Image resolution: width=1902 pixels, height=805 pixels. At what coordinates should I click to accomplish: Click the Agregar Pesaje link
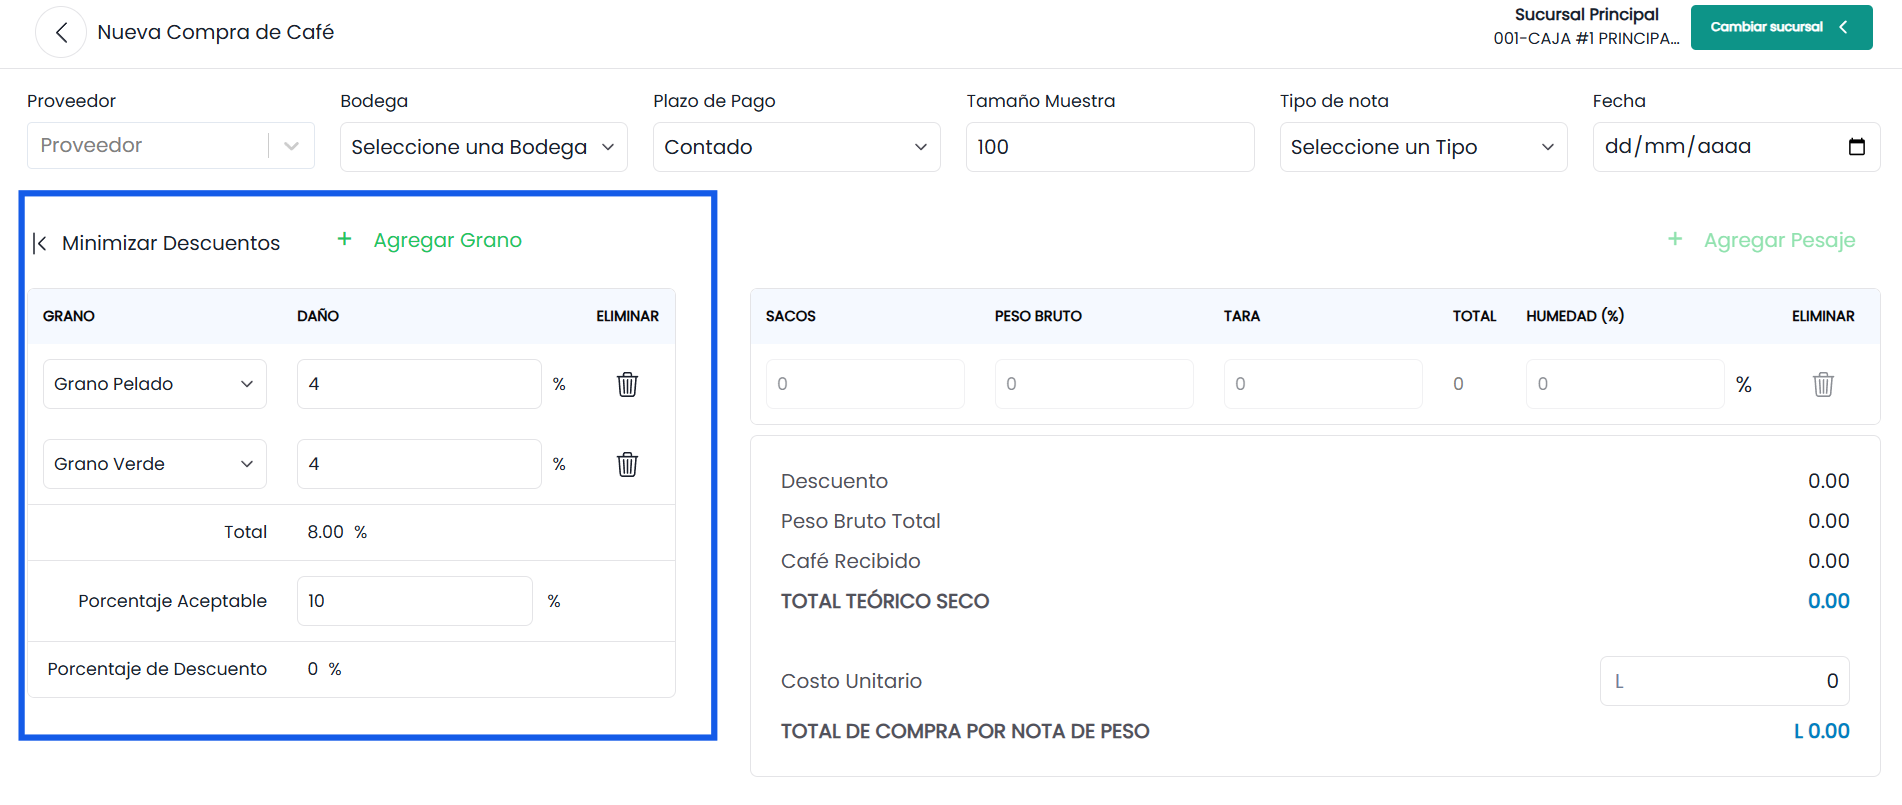[1779, 240]
